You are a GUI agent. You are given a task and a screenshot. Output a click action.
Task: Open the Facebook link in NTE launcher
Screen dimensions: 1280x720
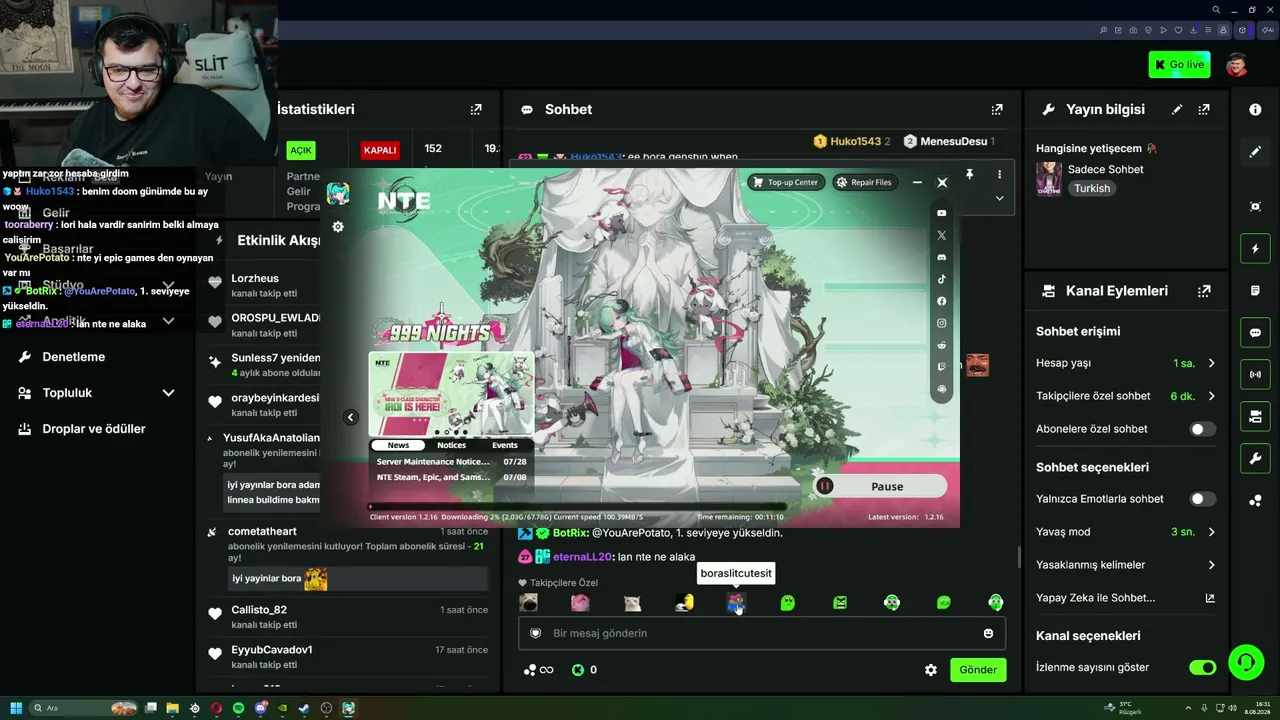click(942, 301)
